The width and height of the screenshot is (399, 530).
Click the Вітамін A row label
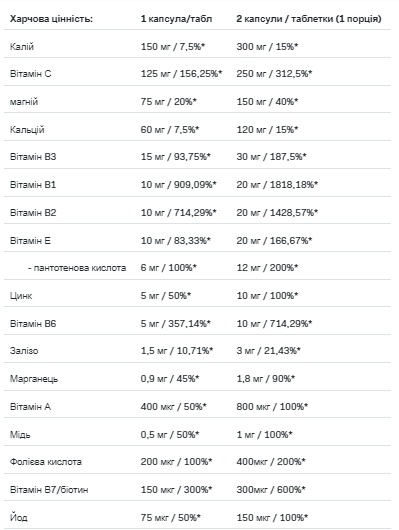30,407
